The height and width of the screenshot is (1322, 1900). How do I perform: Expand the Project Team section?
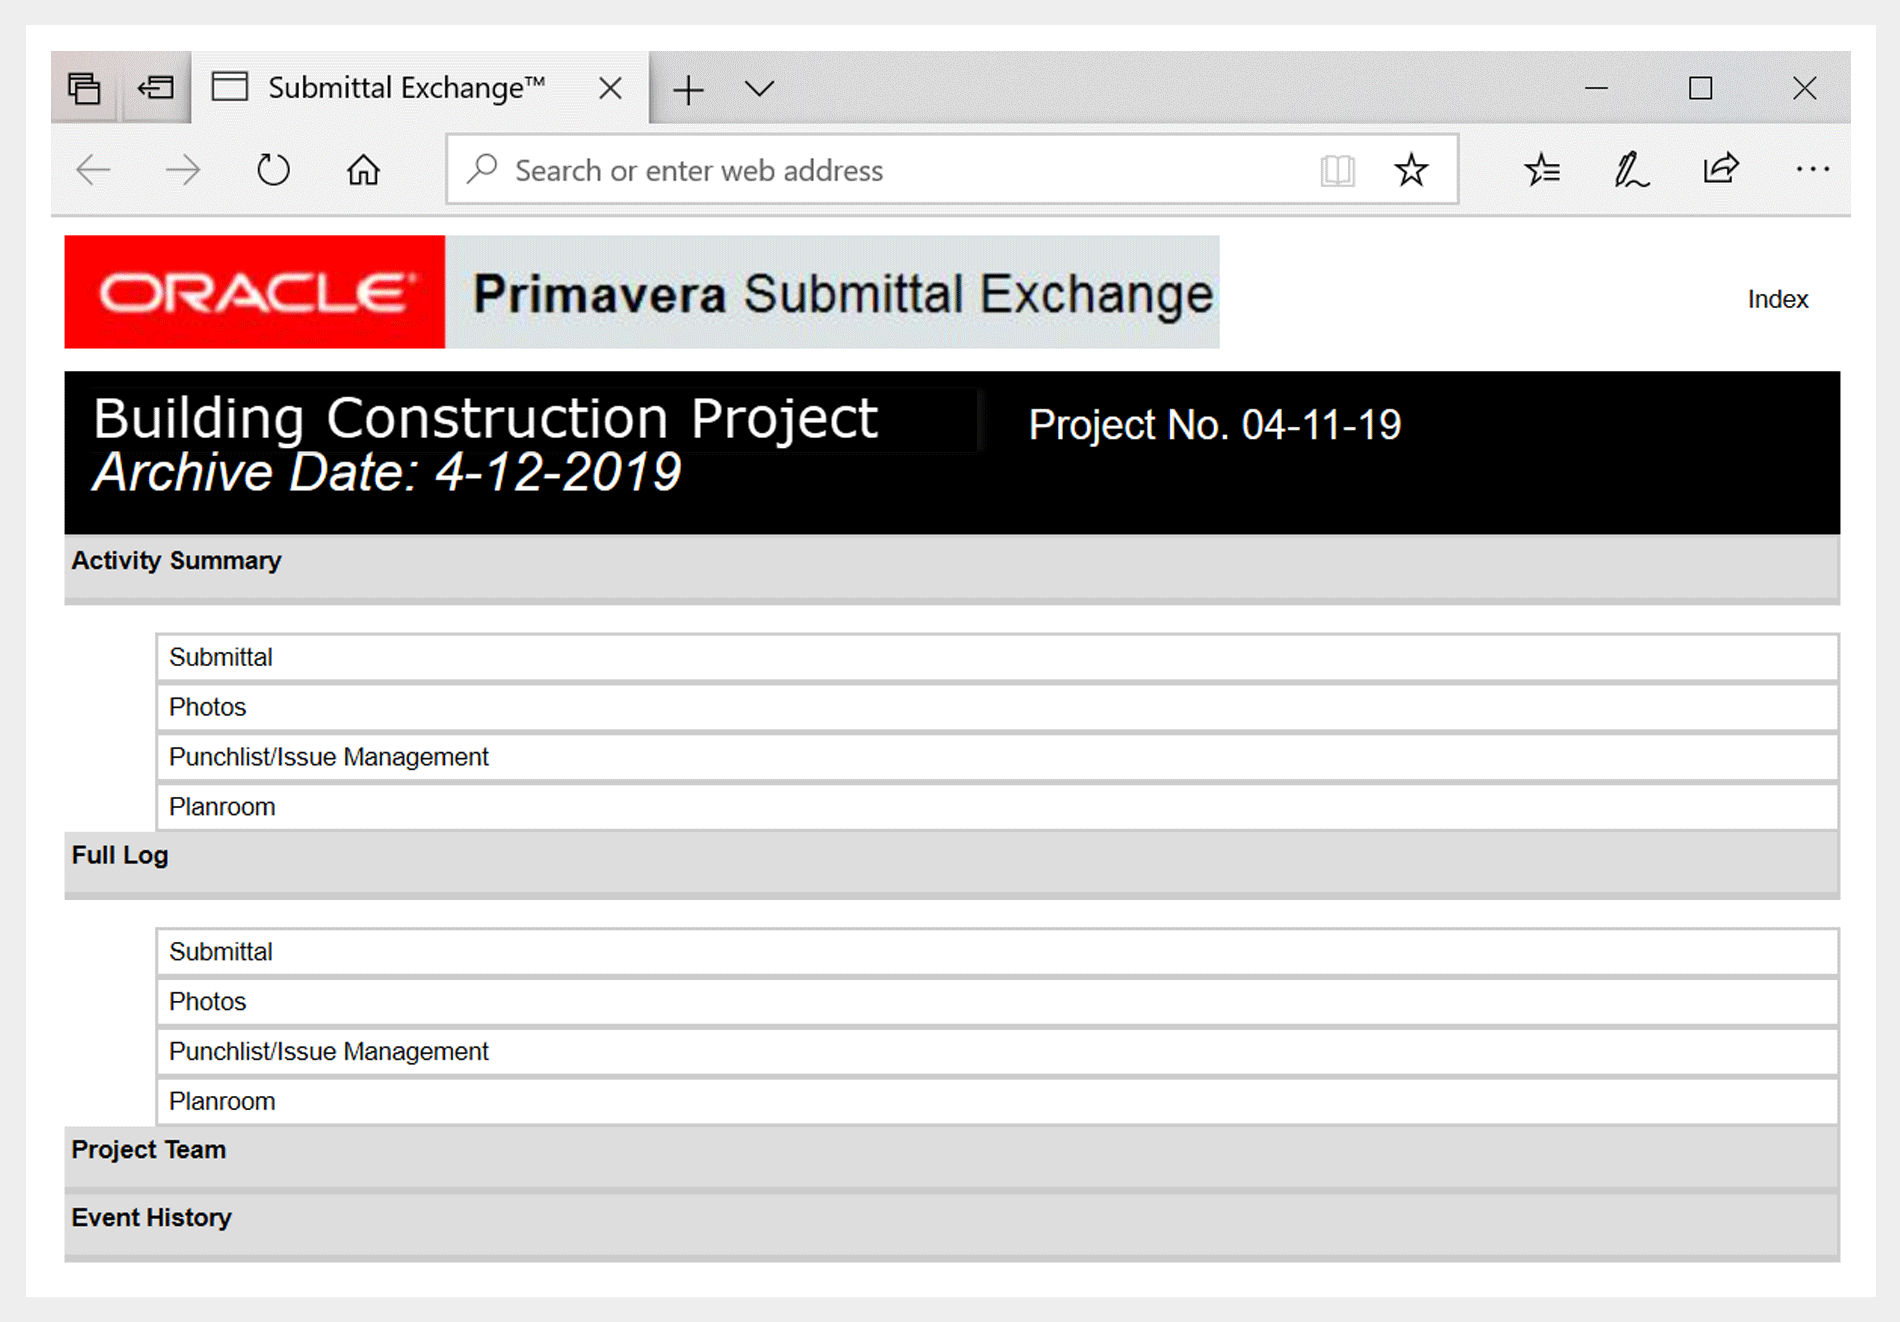[x=149, y=1150]
